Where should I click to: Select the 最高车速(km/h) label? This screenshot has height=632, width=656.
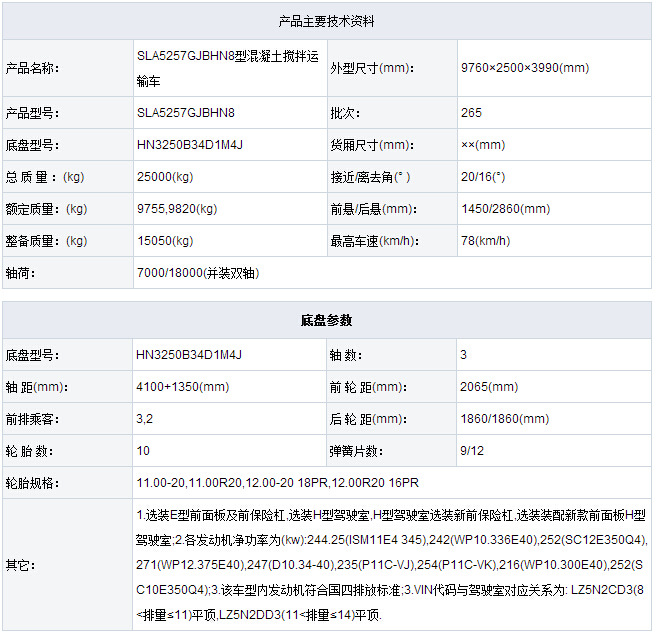pyautogui.click(x=375, y=241)
